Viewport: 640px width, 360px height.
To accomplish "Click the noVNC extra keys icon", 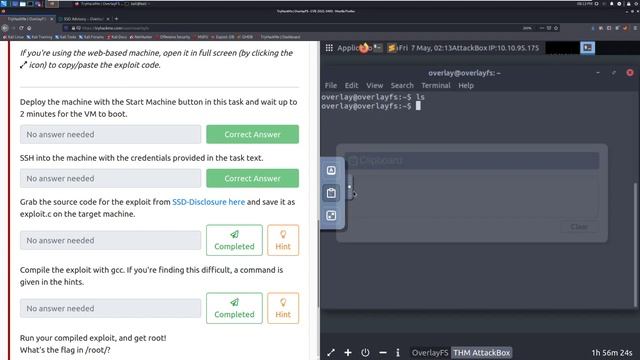I will pos(331,170).
